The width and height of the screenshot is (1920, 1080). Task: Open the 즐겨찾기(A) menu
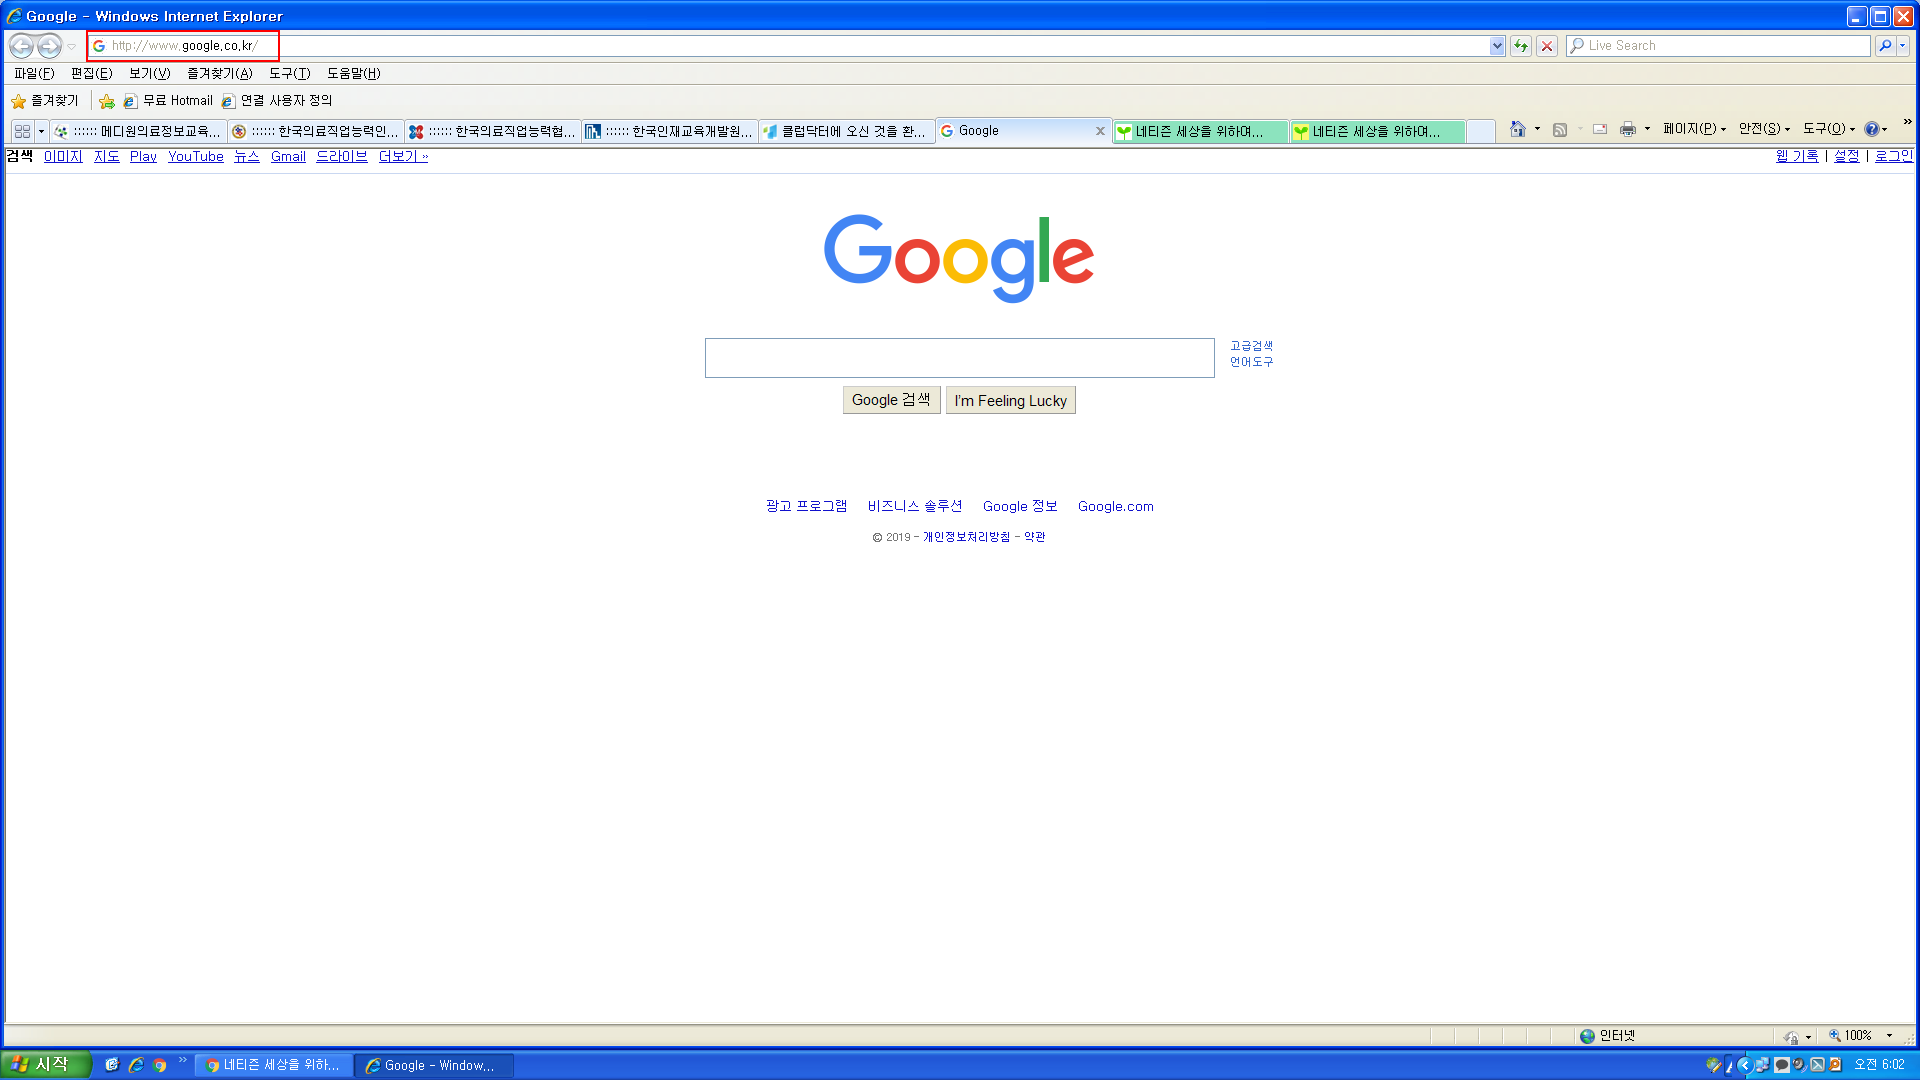pos(220,74)
